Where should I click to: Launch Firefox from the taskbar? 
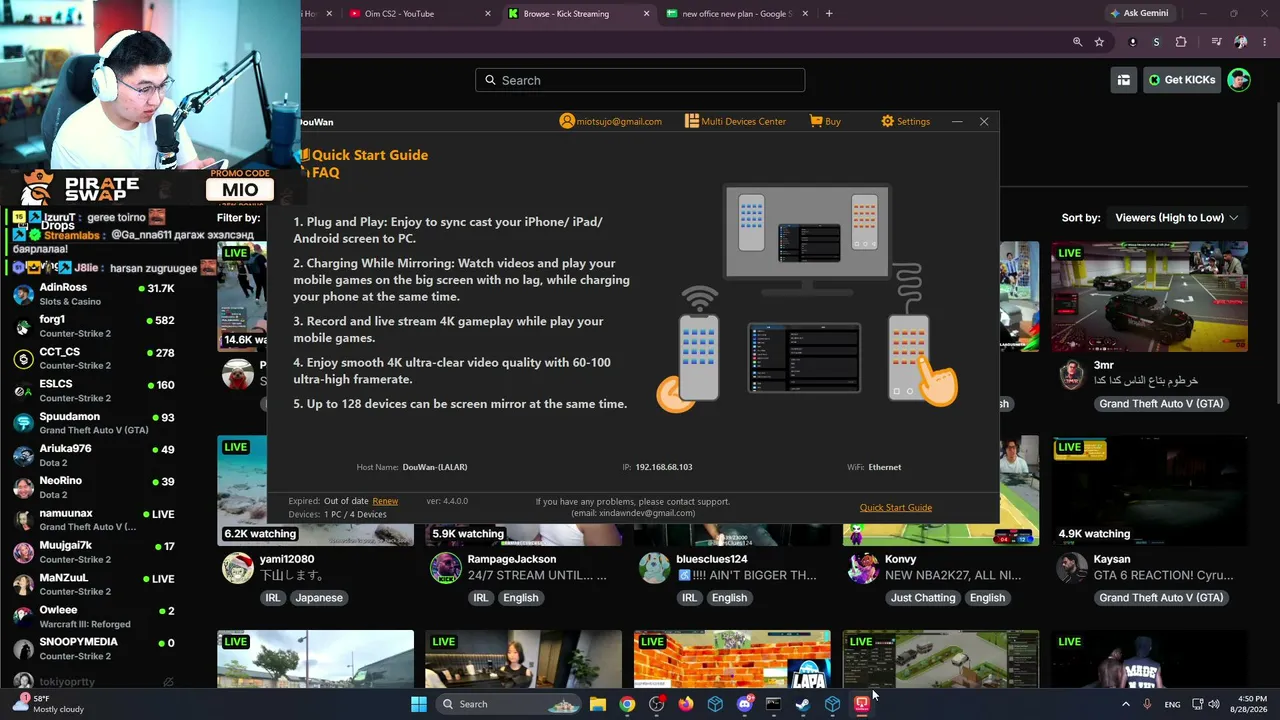(686, 704)
